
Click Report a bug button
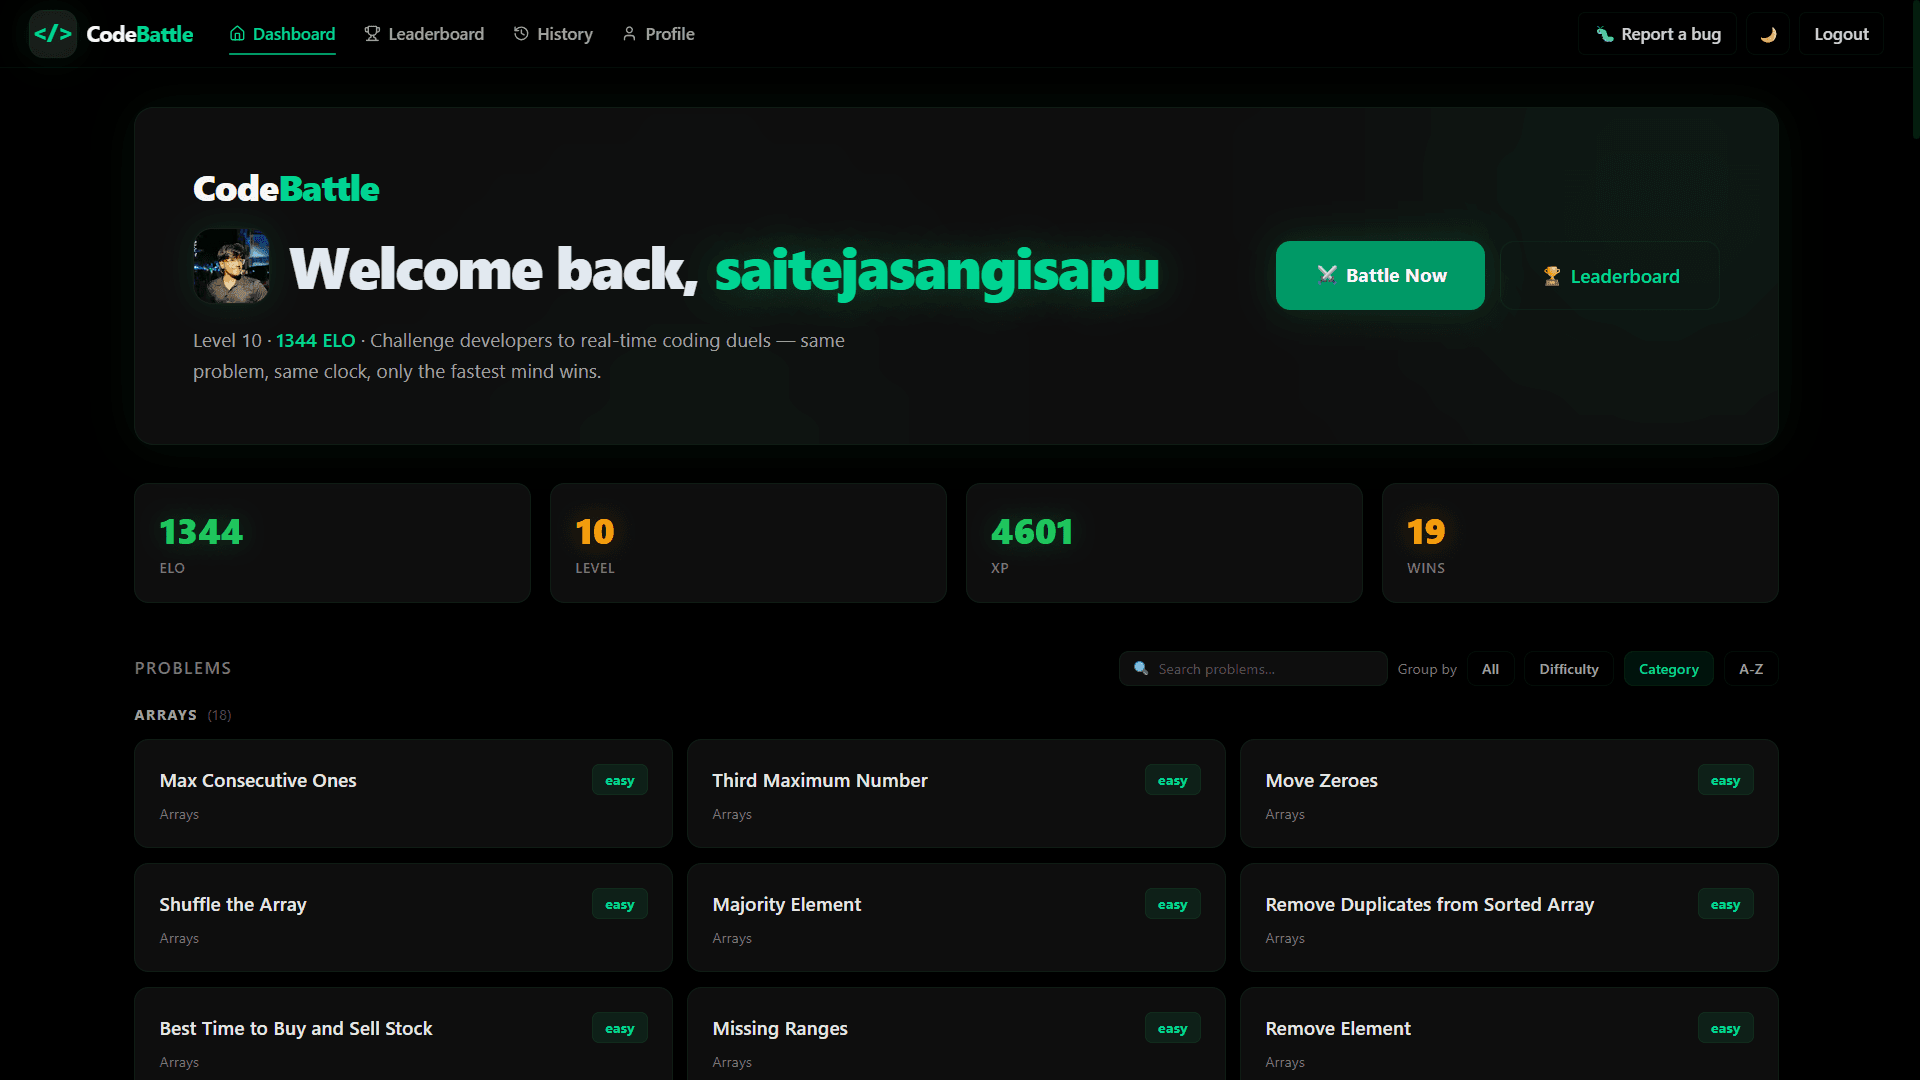pos(1658,34)
